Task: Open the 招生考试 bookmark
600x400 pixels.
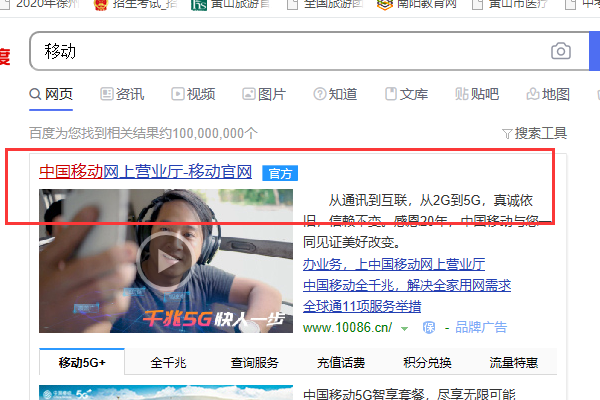Action: pyautogui.click(x=135, y=5)
